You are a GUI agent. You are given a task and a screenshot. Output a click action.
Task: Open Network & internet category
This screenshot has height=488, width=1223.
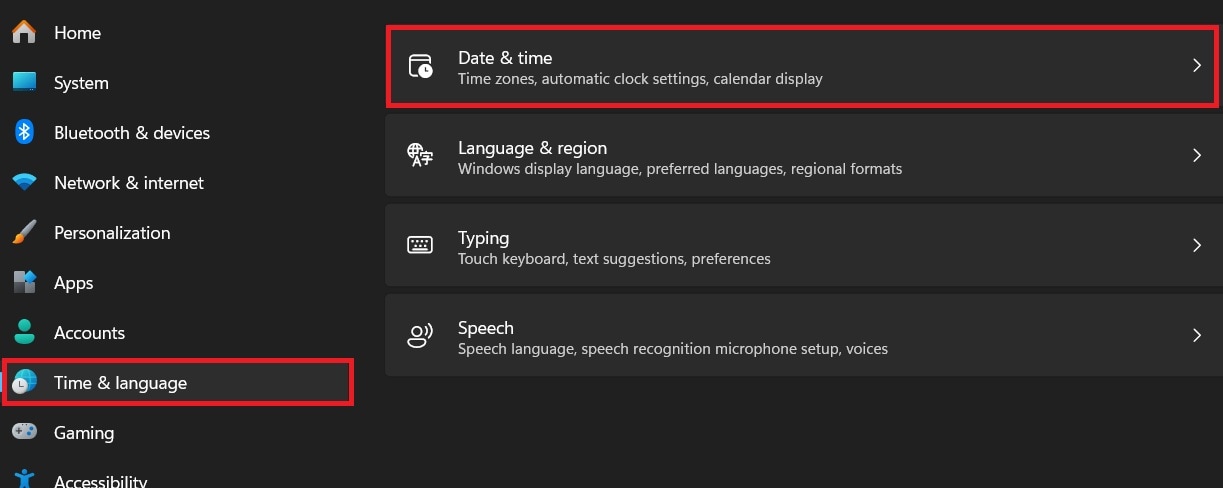pyautogui.click(x=129, y=183)
